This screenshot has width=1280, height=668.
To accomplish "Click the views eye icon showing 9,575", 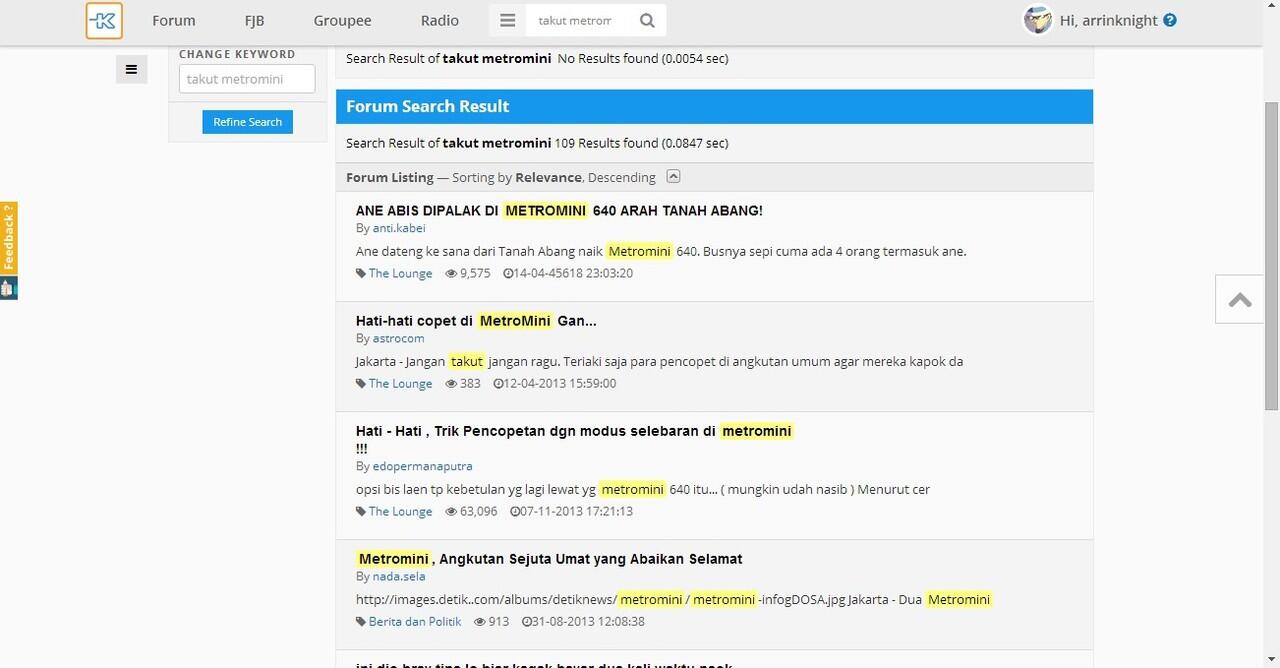I will click(x=451, y=273).
